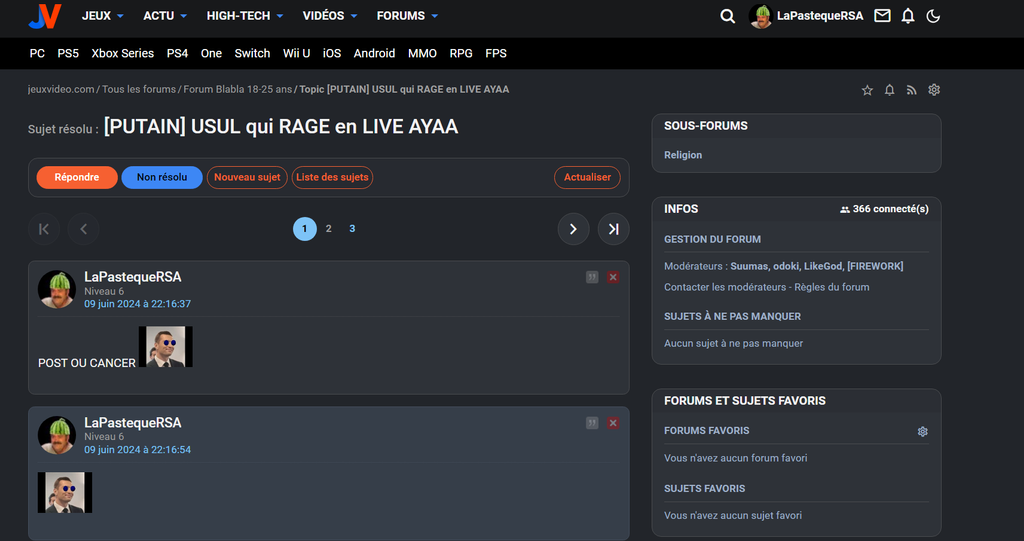Expand the FORUMS dropdown menu
The width and height of the screenshot is (1024, 541).
tap(407, 16)
